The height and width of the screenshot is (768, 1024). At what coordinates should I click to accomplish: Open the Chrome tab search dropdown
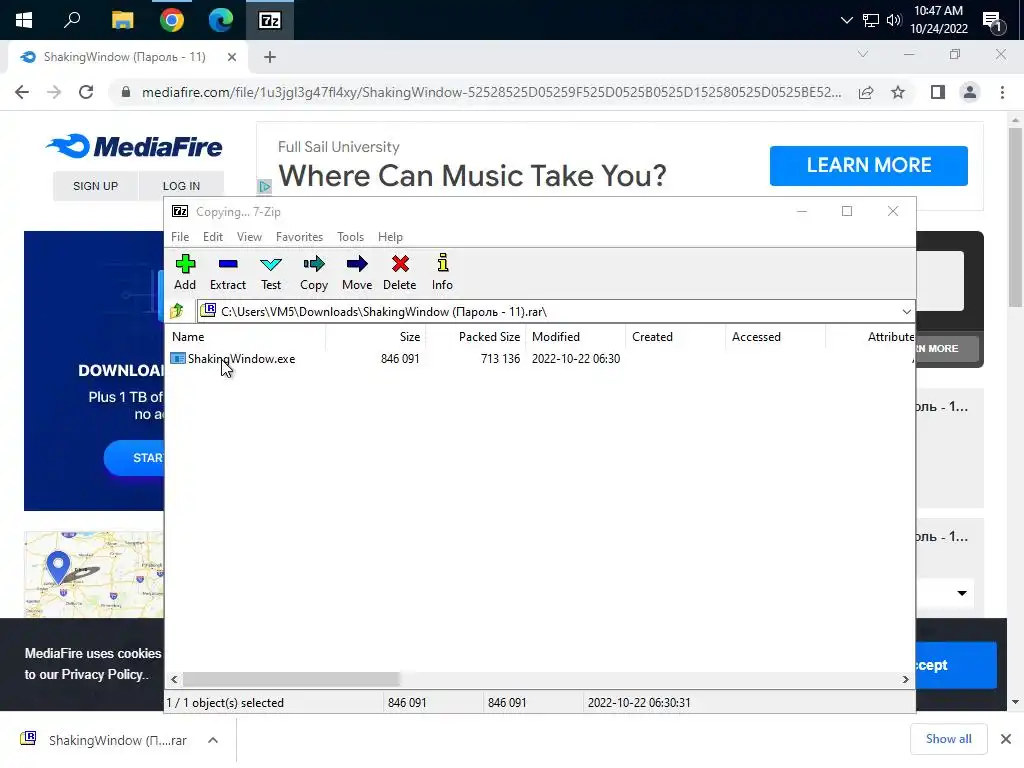point(863,54)
